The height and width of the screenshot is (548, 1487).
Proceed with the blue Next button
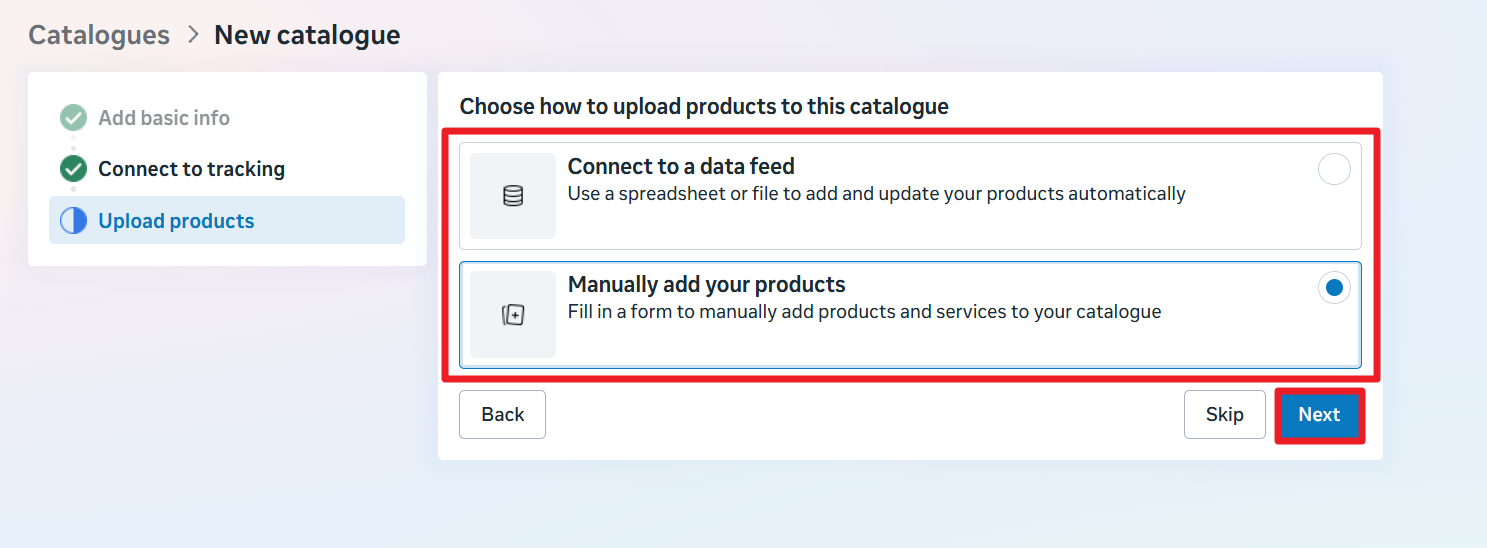pyautogui.click(x=1319, y=414)
